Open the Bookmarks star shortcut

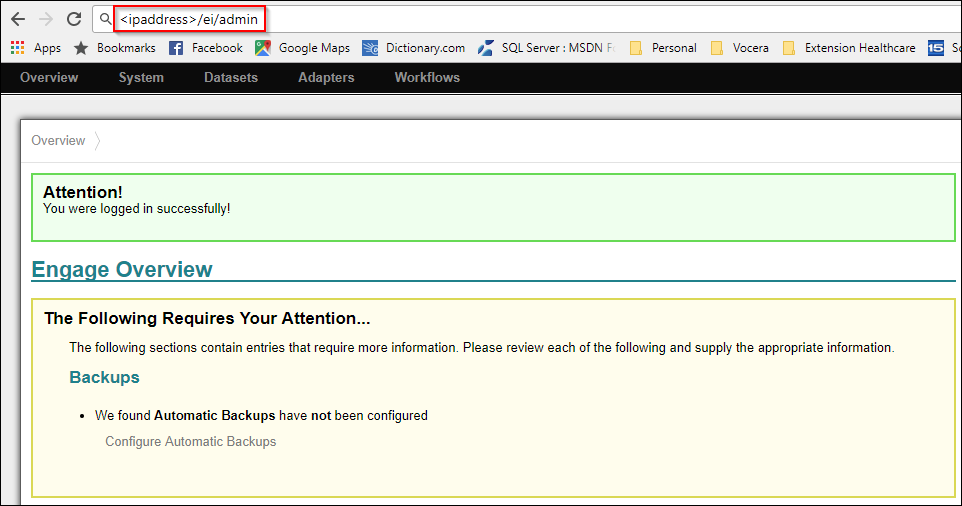pos(115,48)
